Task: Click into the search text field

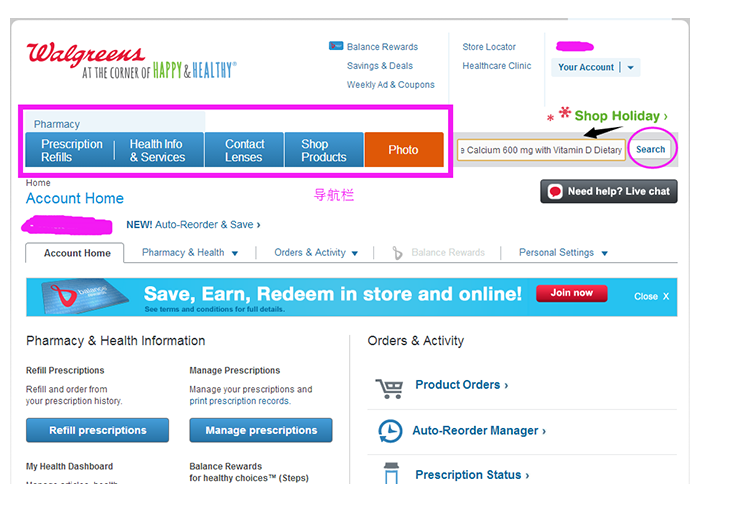Action: point(541,150)
